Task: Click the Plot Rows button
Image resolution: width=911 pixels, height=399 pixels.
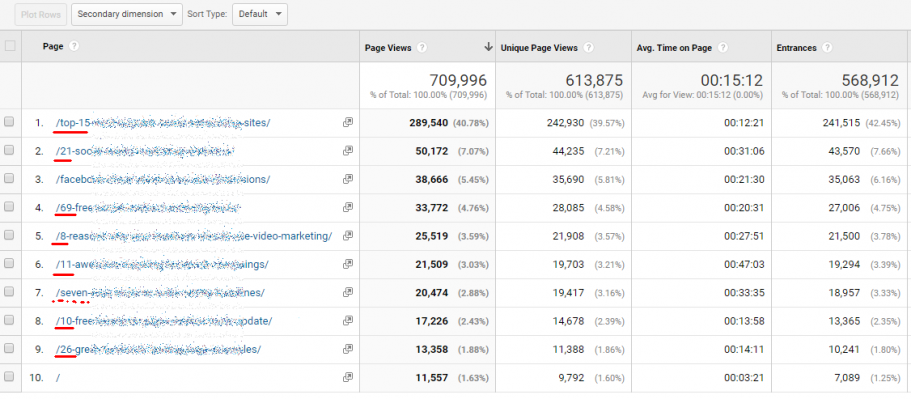Action: [x=41, y=15]
